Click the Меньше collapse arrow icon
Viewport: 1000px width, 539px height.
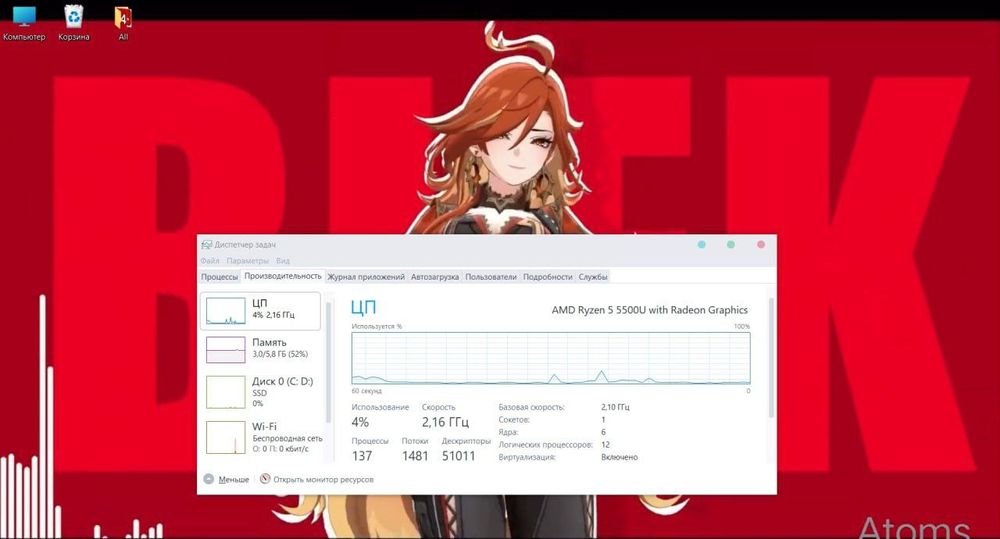pyautogui.click(x=209, y=479)
